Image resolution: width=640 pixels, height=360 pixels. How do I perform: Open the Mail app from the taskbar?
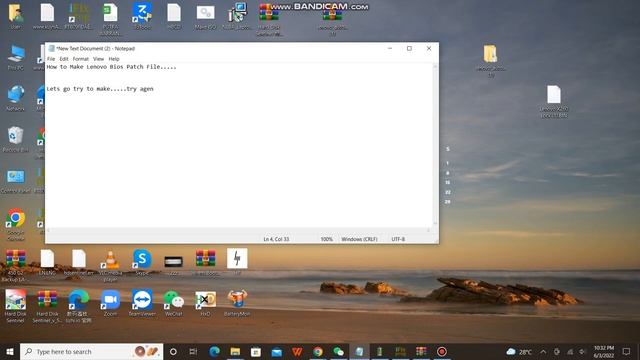click(x=277, y=351)
